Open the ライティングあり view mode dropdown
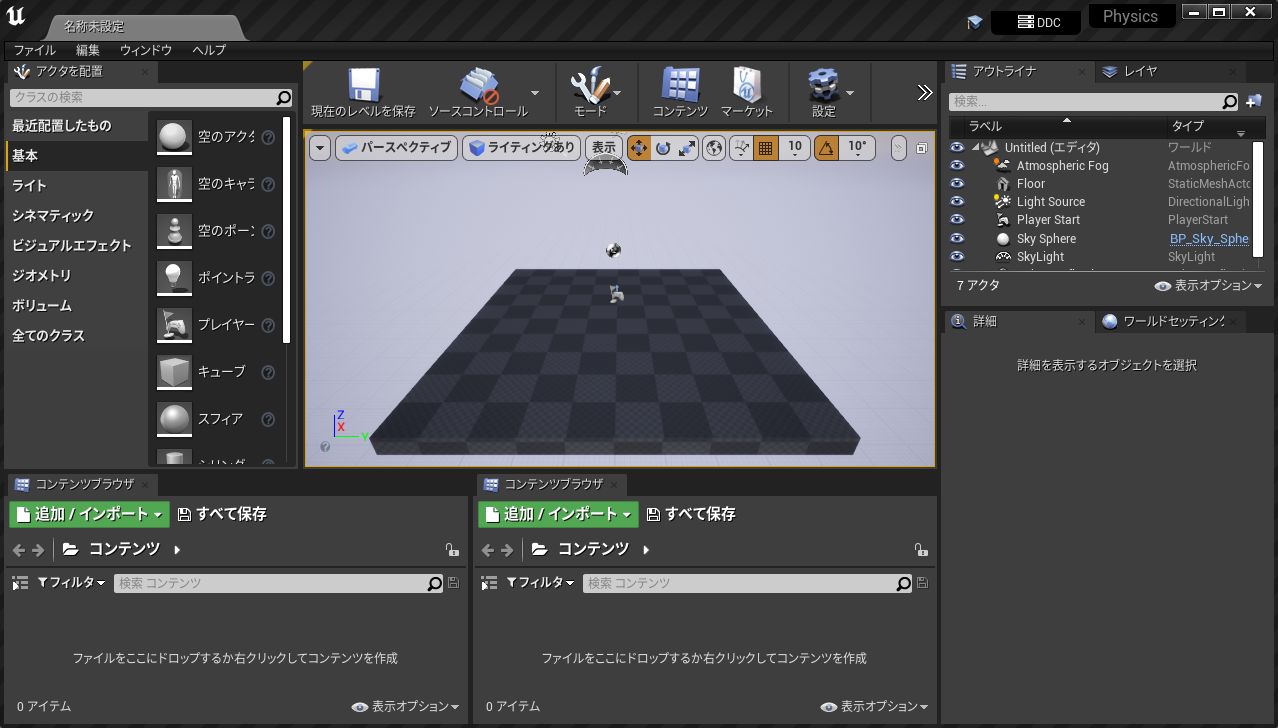Image resolution: width=1278 pixels, height=728 pixels. pyautogui.click(x=521, y=147)
